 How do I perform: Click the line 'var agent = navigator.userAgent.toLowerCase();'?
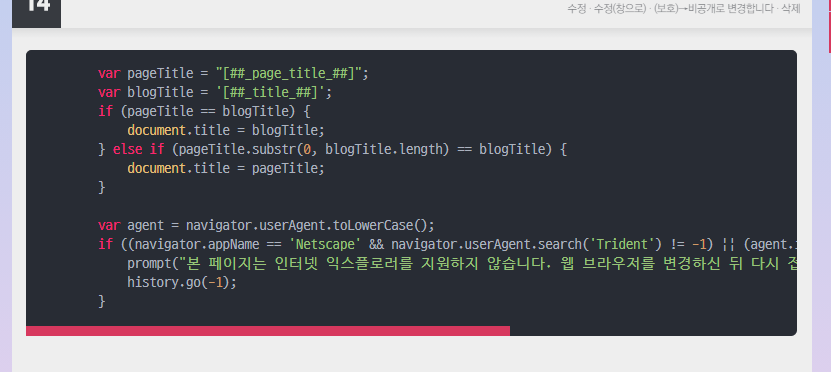[x=266, y=225]
